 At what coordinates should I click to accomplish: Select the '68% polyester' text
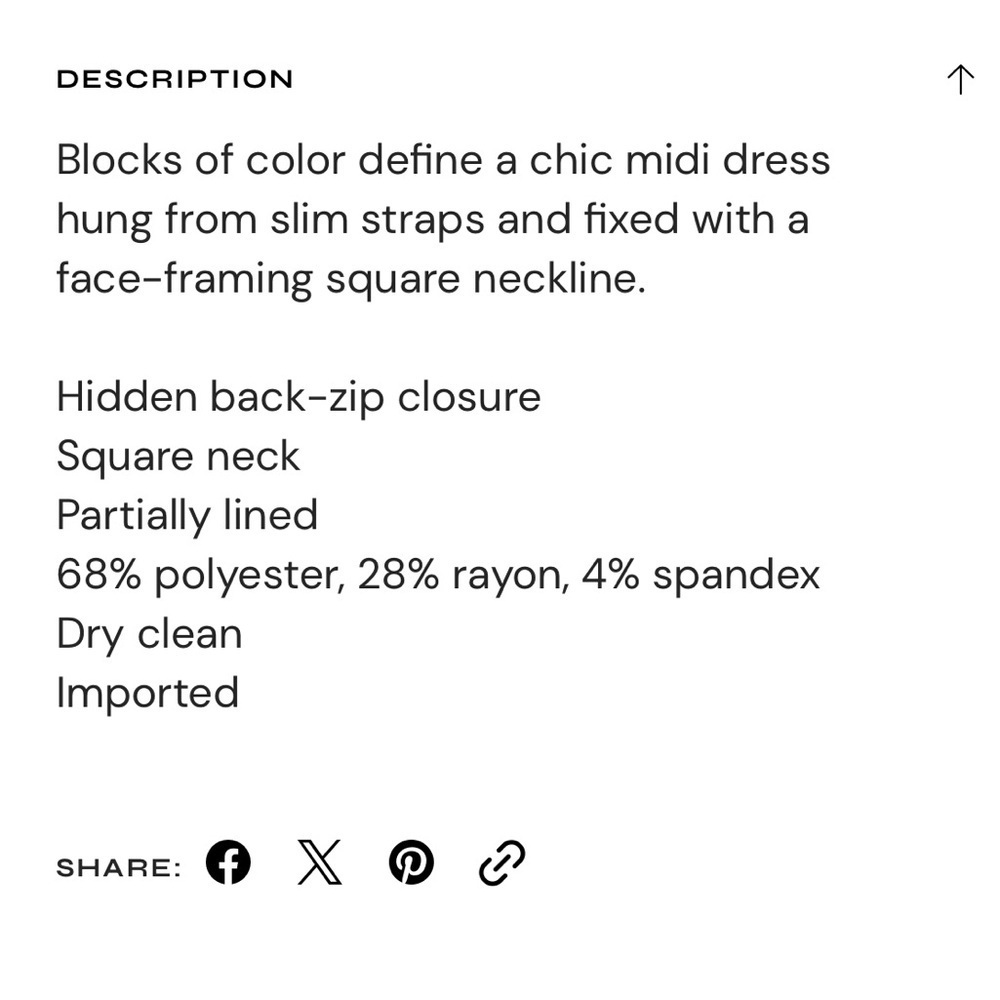pos(201,575)
